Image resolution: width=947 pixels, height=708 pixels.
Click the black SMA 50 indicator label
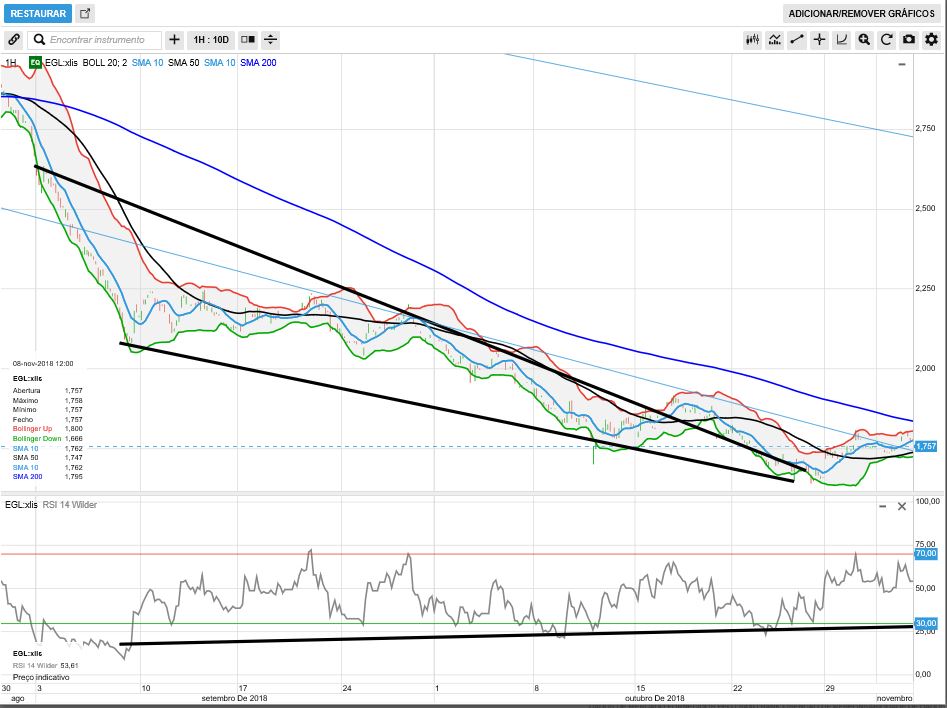184,62
